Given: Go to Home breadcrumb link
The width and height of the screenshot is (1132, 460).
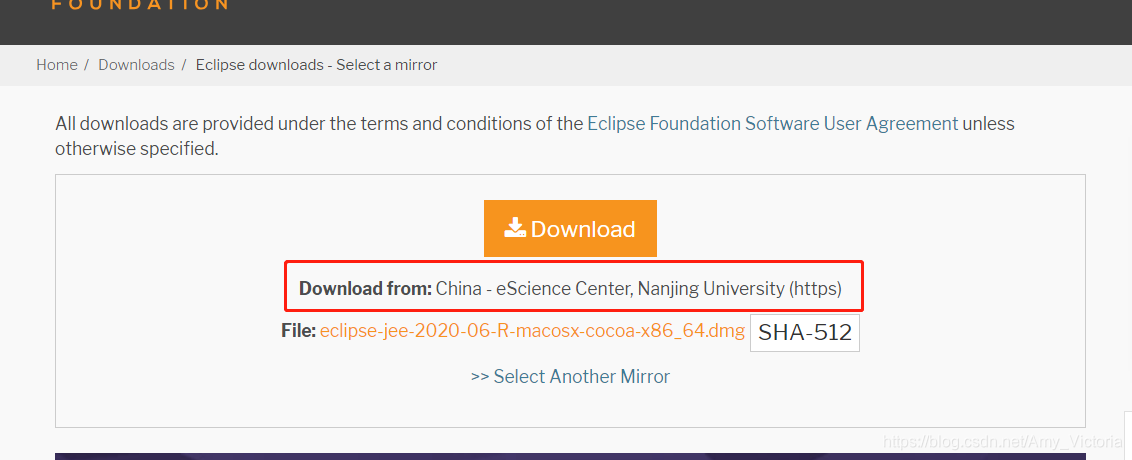Looking at the screenshot, I should 57,65.
